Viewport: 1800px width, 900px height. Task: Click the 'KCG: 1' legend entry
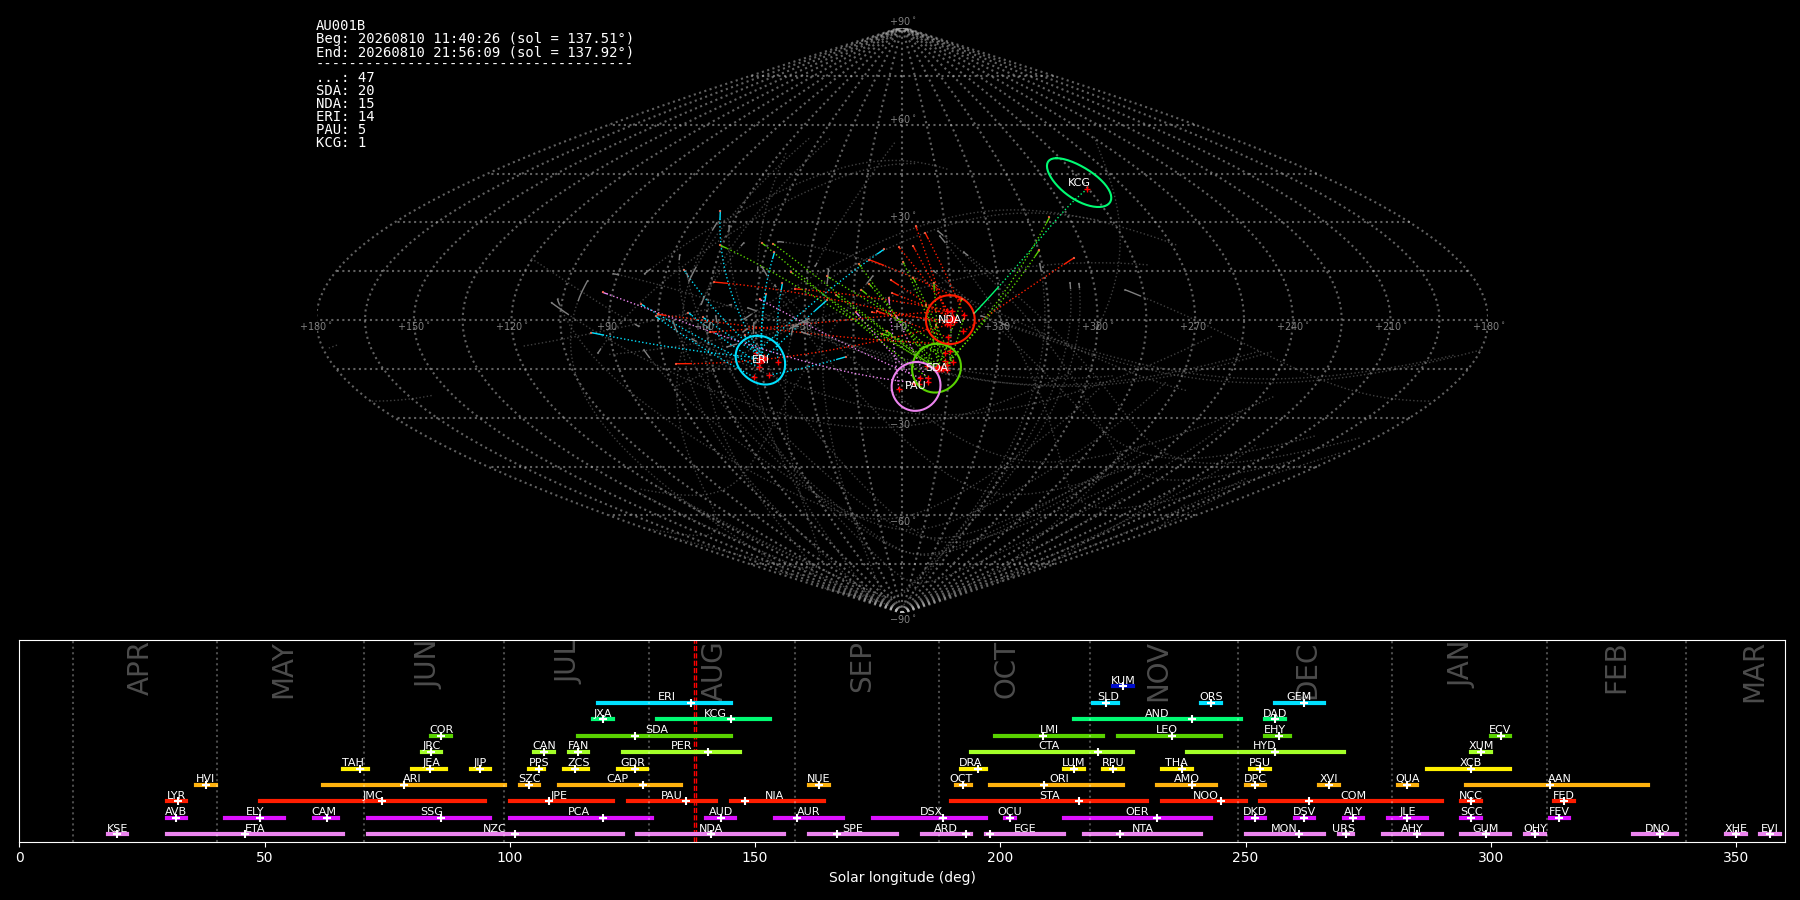pos(341,143)
